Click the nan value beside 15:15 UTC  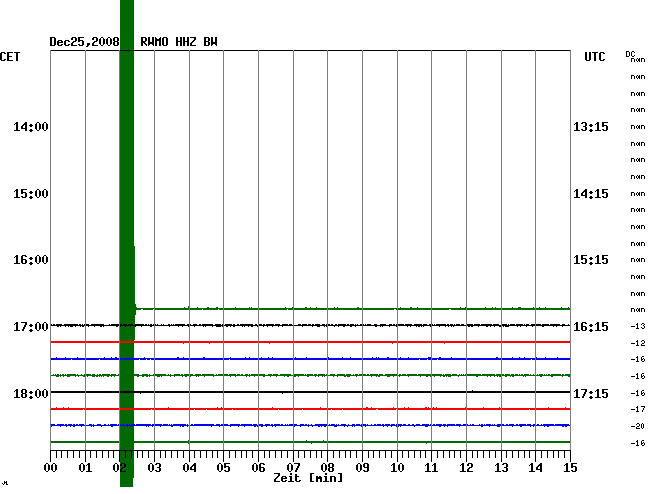point(638,260)
